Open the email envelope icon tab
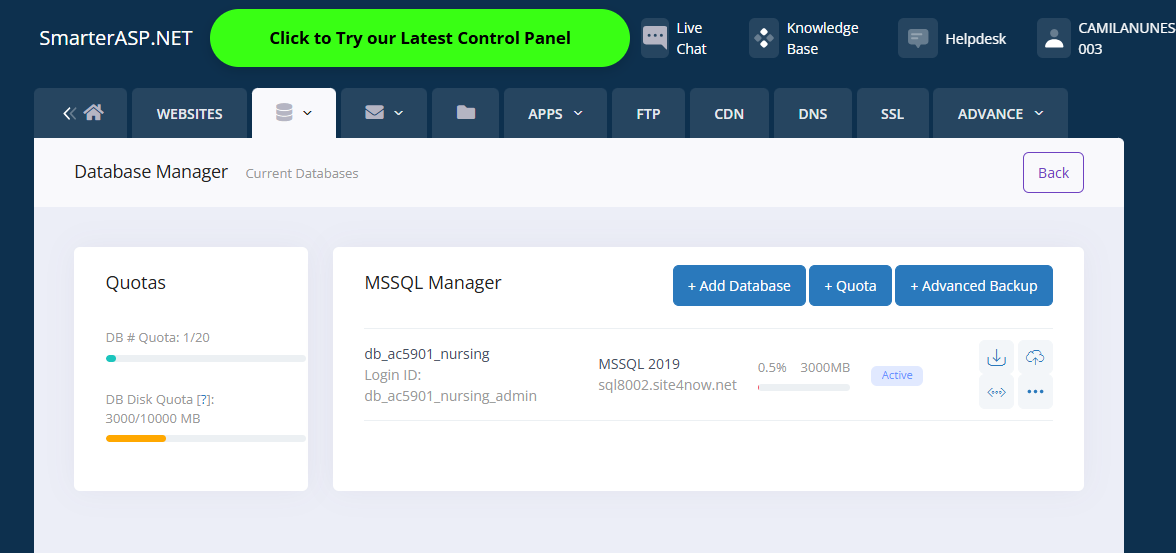The height and width of the screenshot is (553, 1176). tap(374, 113)
